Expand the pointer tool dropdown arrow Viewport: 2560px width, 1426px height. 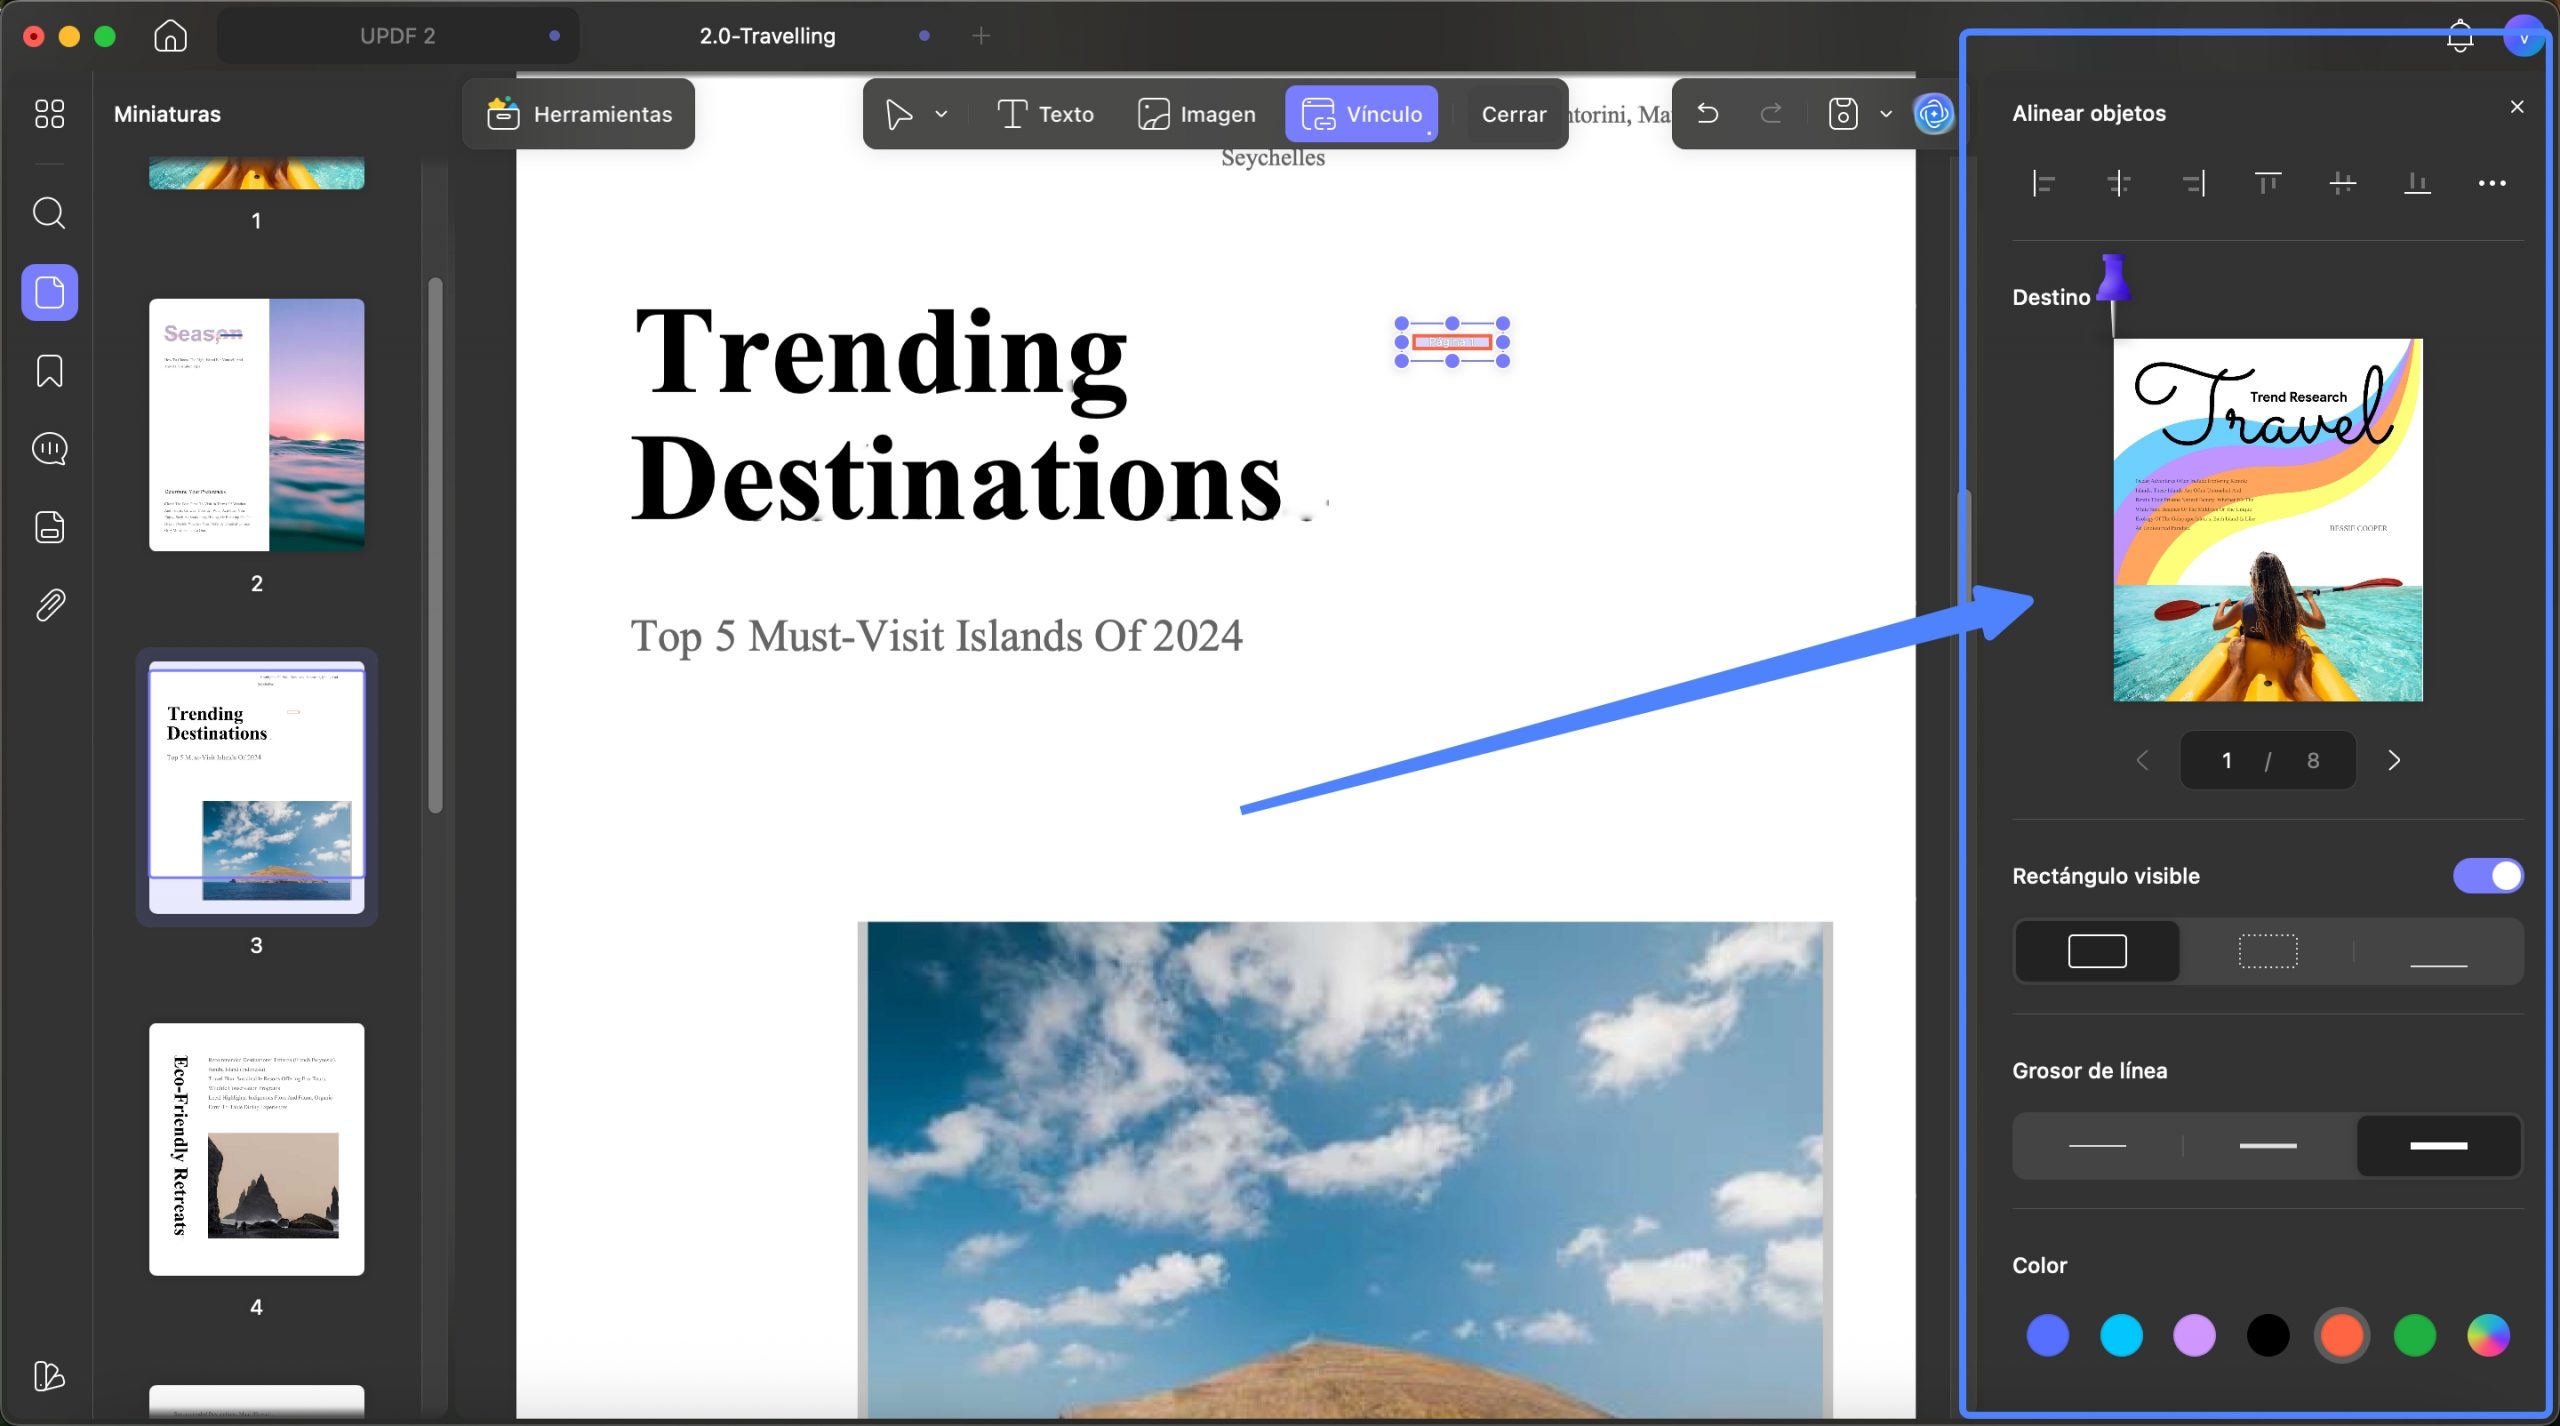[x=941, y=114]
